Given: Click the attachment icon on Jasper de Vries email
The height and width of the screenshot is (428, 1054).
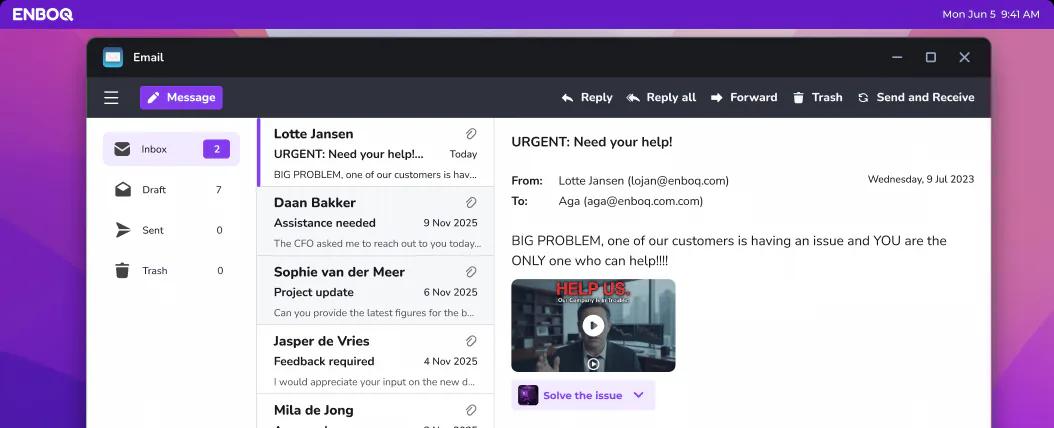Looking at the screenshot, I should (x=471, y=341).
